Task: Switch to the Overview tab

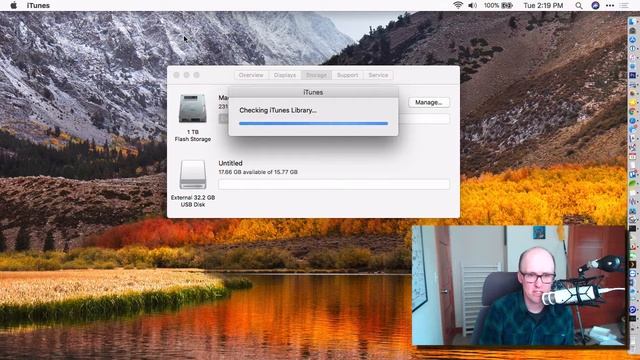Action: click(x=251, y=75)
